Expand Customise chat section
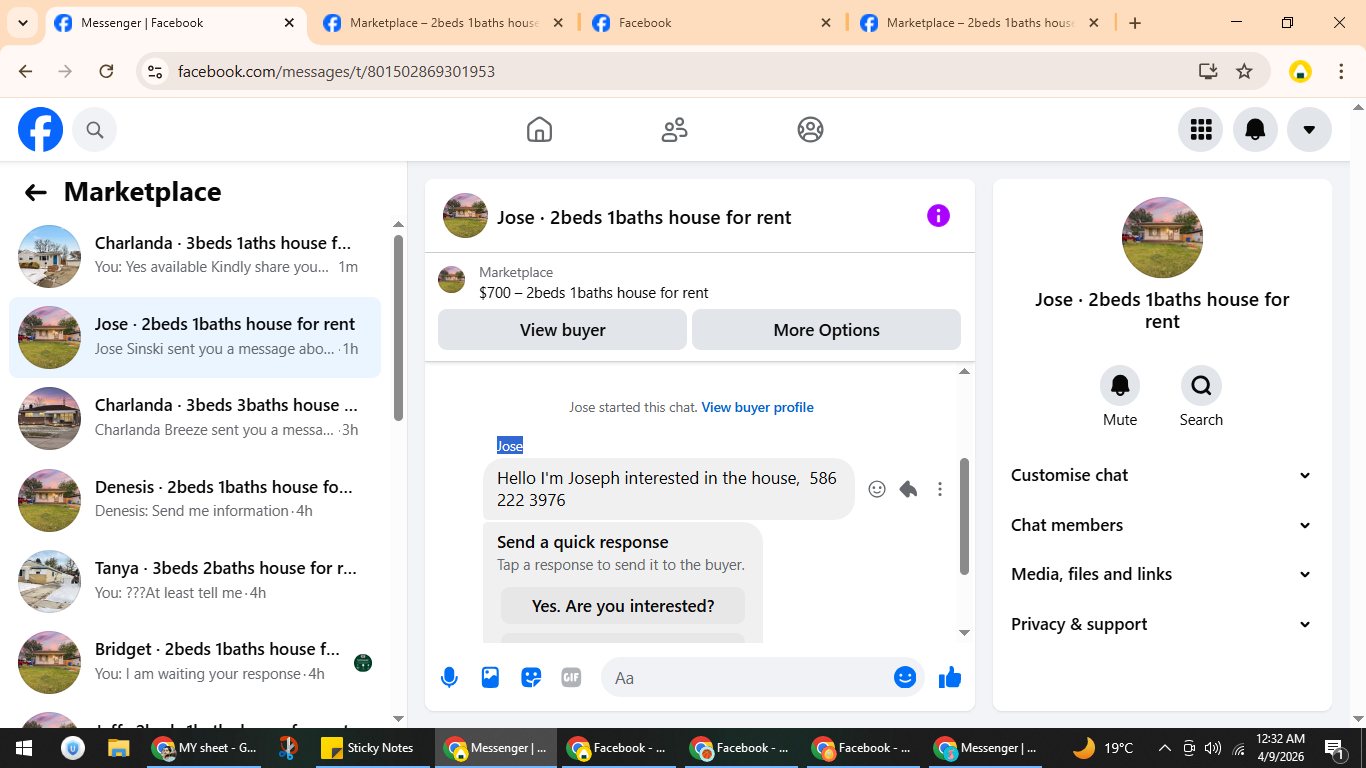The image size is (1366, 768). pos(1162,475)
